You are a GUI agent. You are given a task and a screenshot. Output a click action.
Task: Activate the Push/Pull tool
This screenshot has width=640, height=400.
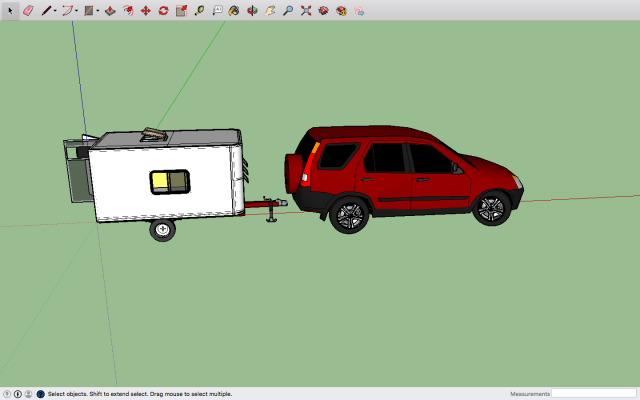(x=110, y=11)
